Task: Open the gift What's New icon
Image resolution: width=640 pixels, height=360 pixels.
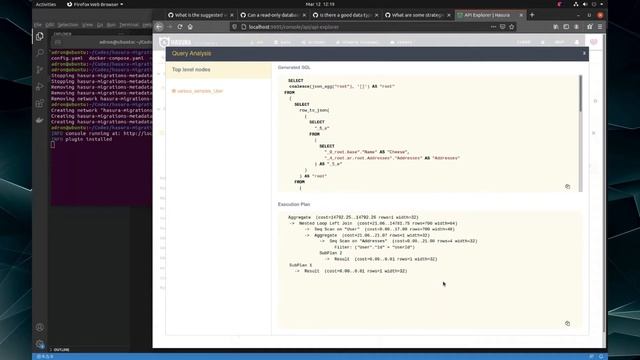Action: coord(589,27)
